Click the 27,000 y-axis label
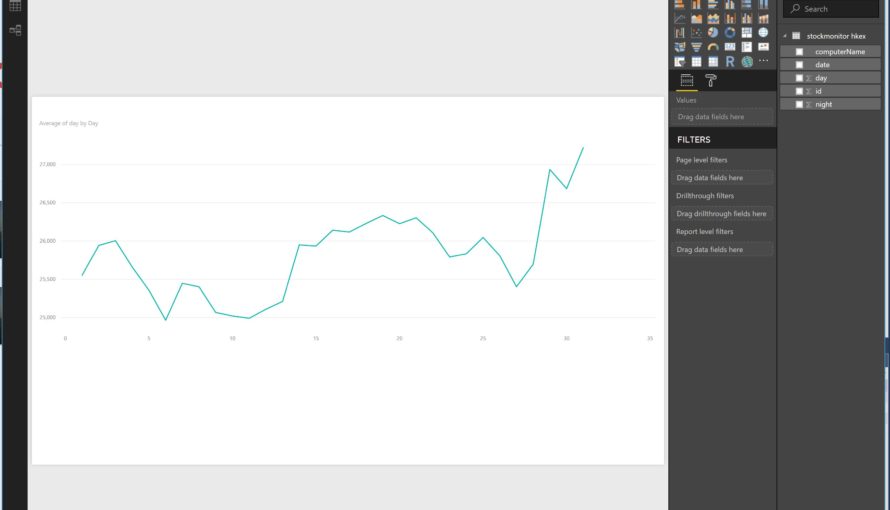This screenshot has width=890, height=510. click(48, 165)
